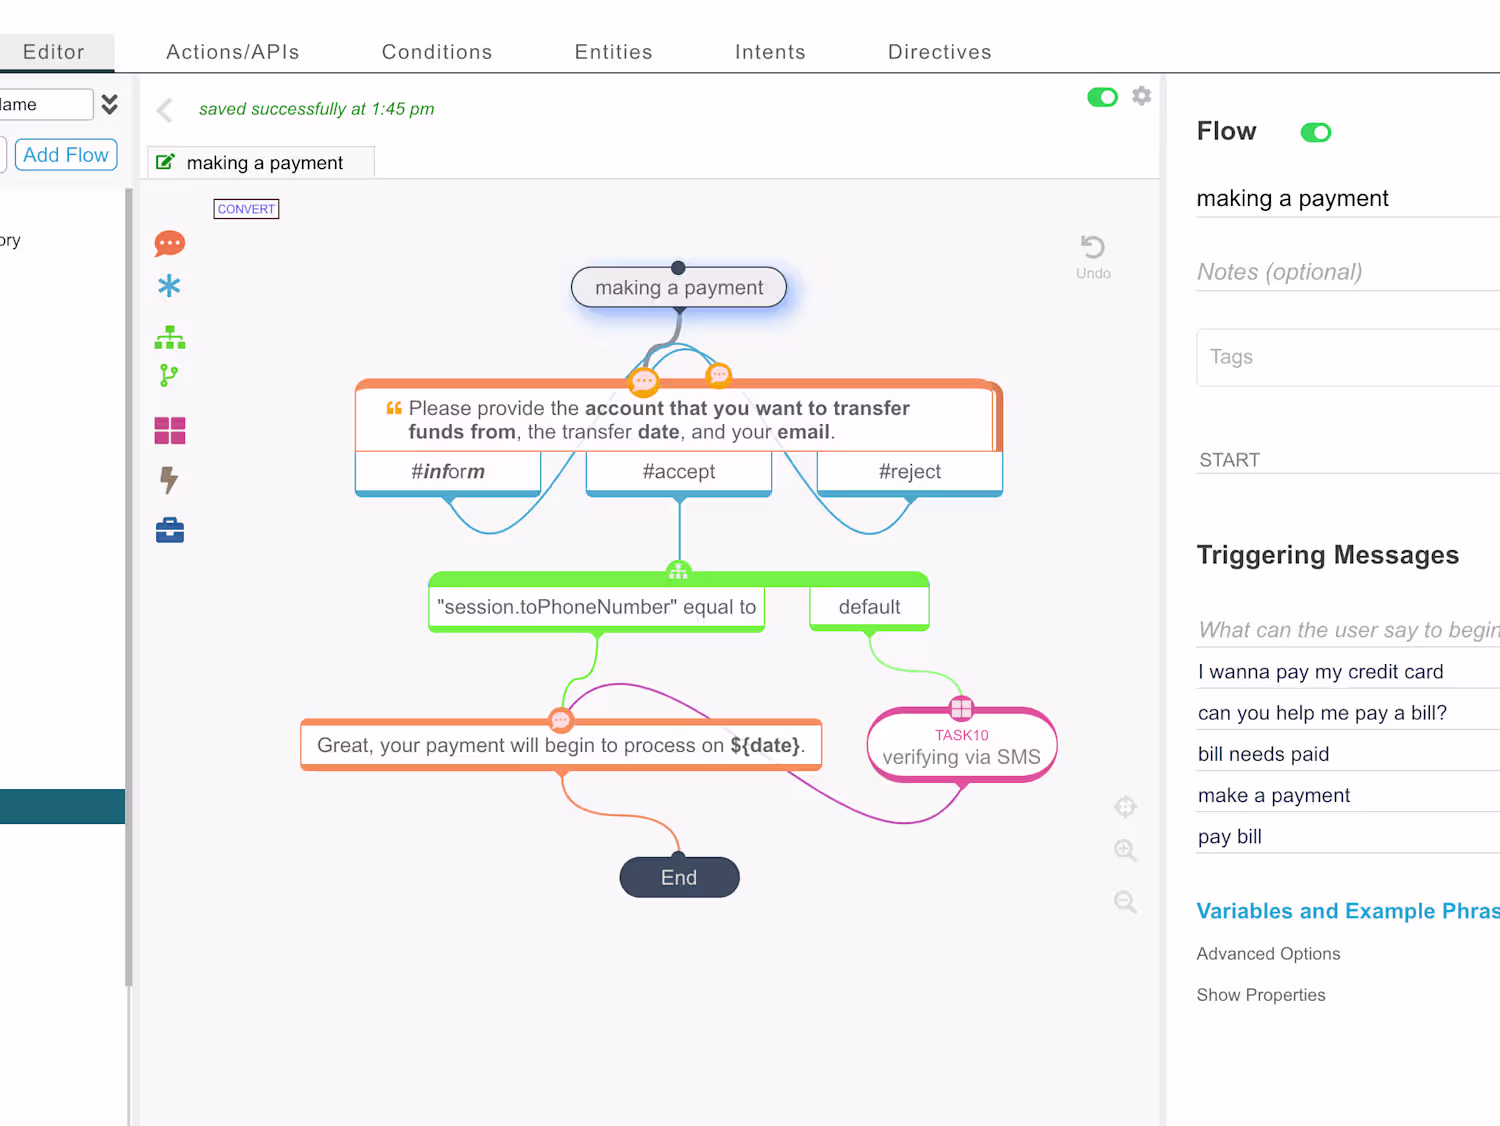Screen dimensions: 1500x1126
Task: Toggle the green switch beside the gear
Action: point(1102,97)
